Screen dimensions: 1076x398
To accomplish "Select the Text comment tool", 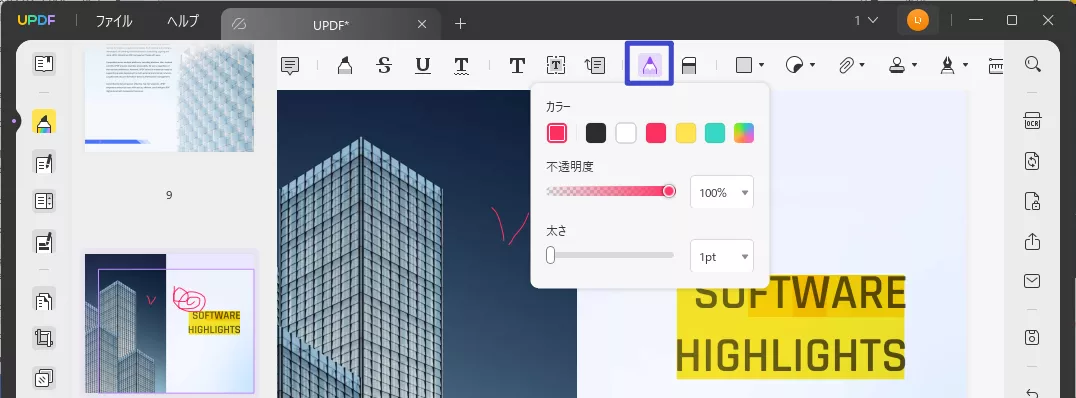I will [517, 65].
